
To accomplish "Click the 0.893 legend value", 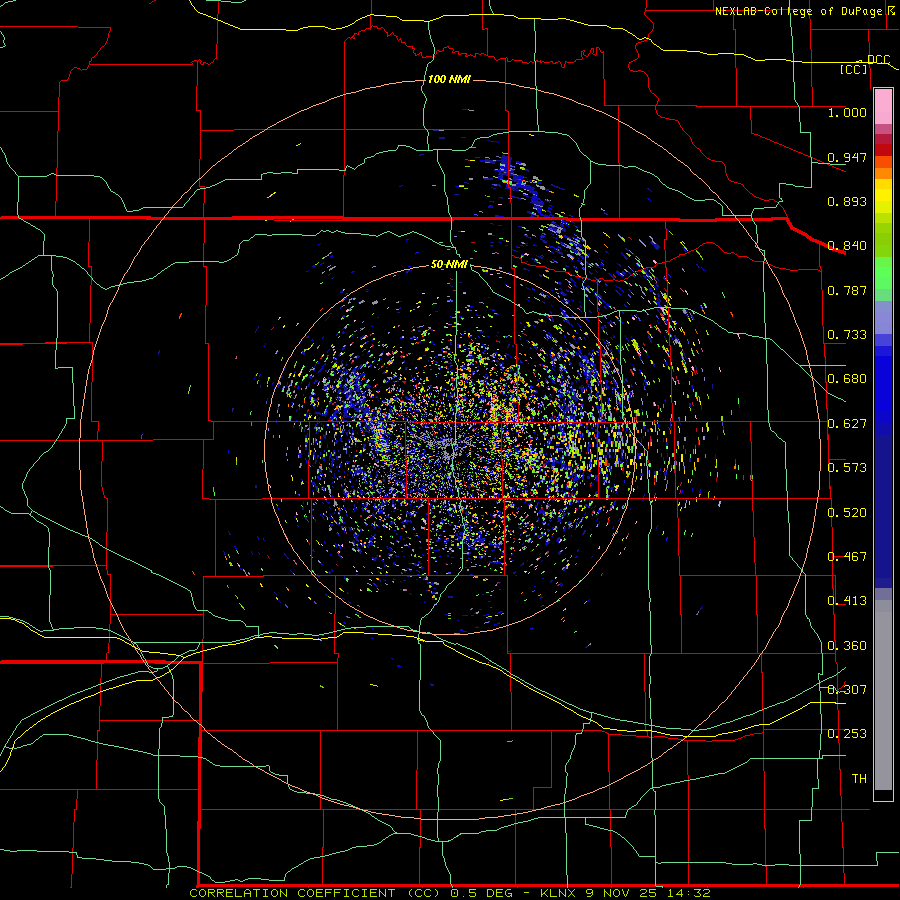I will pyautogui.click(x=847, y=201).
